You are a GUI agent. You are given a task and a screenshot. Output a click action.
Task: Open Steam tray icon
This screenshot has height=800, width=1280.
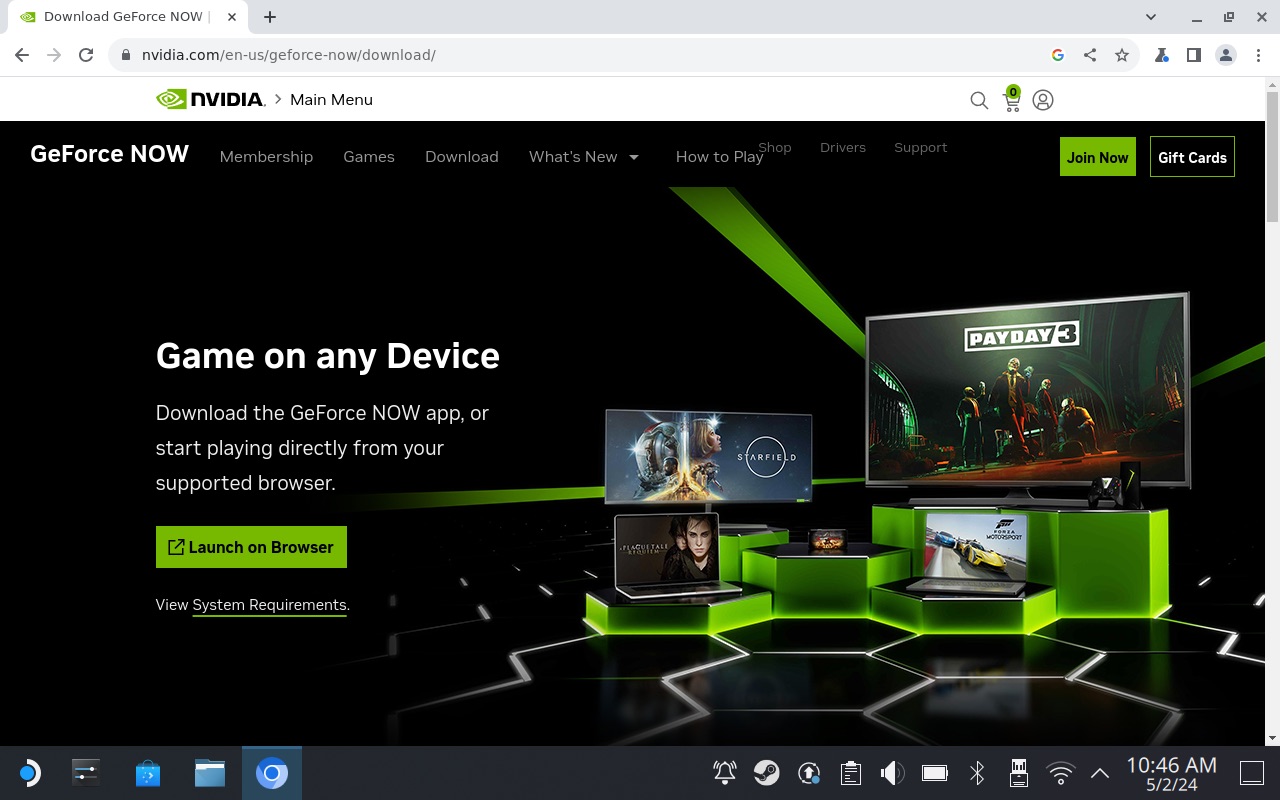point(767,772)
